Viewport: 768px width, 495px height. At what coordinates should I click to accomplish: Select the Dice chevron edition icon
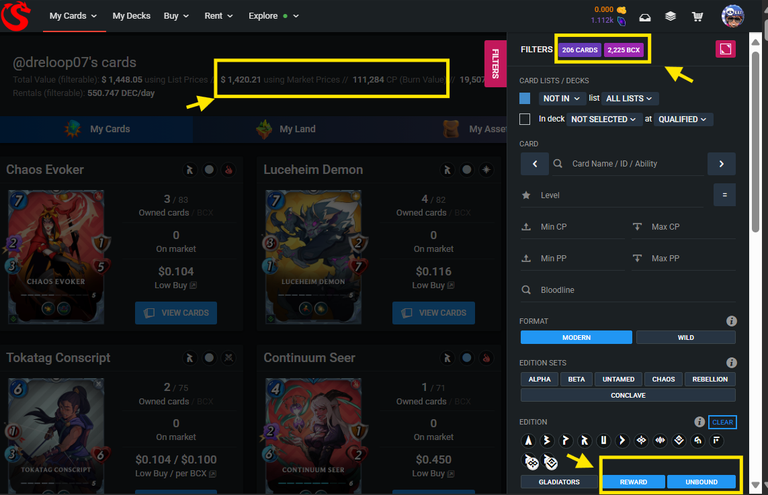click(622, 440)
